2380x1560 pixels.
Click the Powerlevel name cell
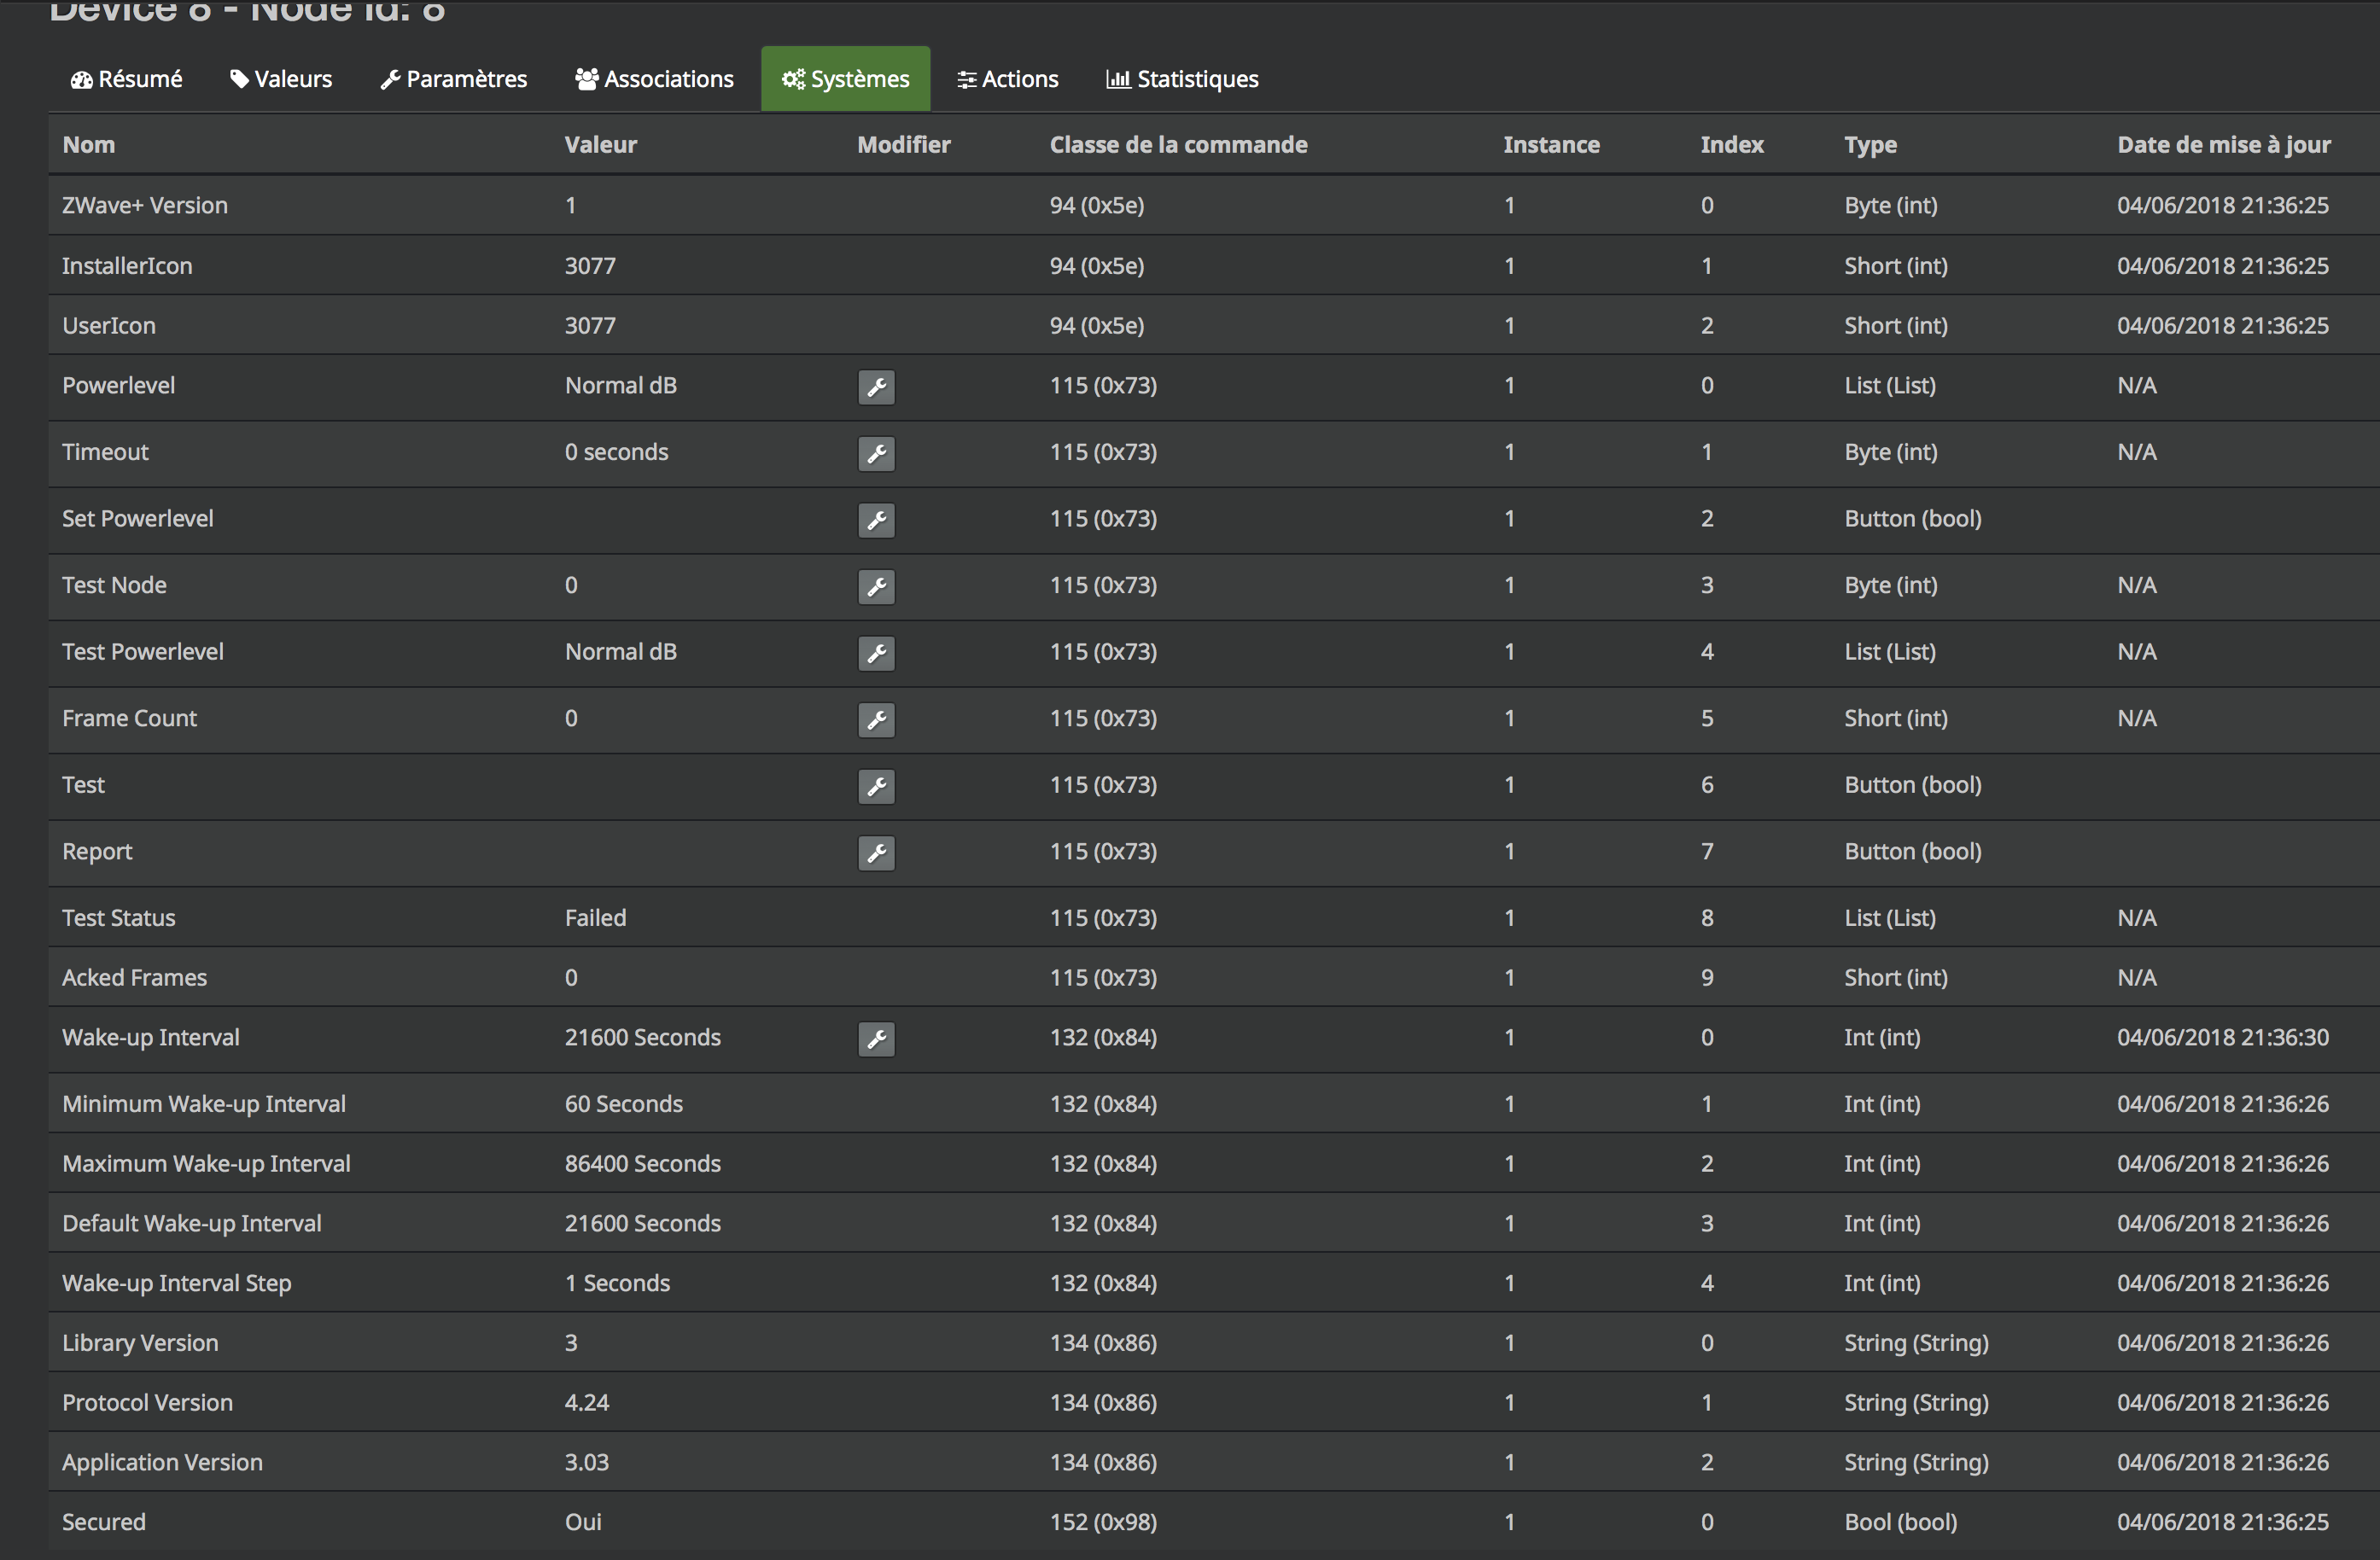click(118, 386)
